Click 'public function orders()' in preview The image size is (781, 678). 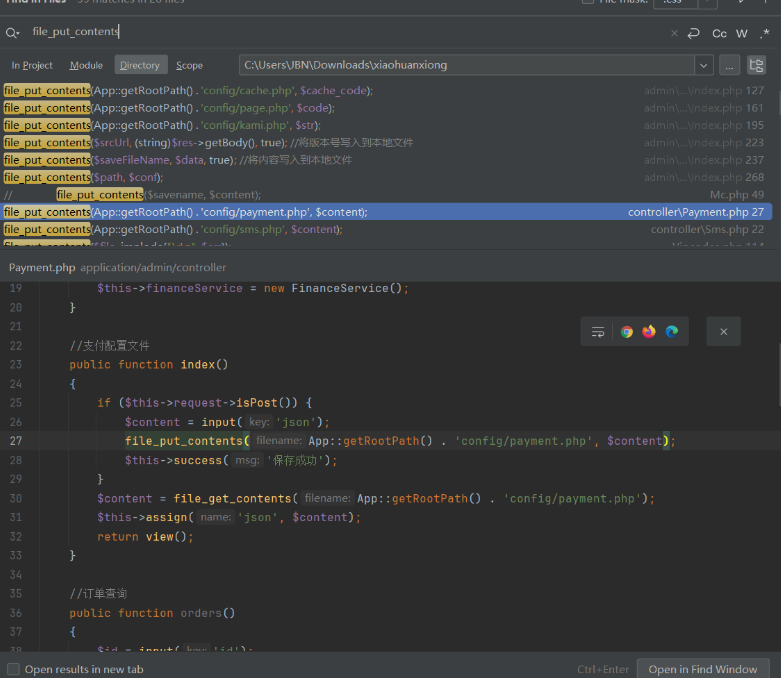[x=152, y=613]
